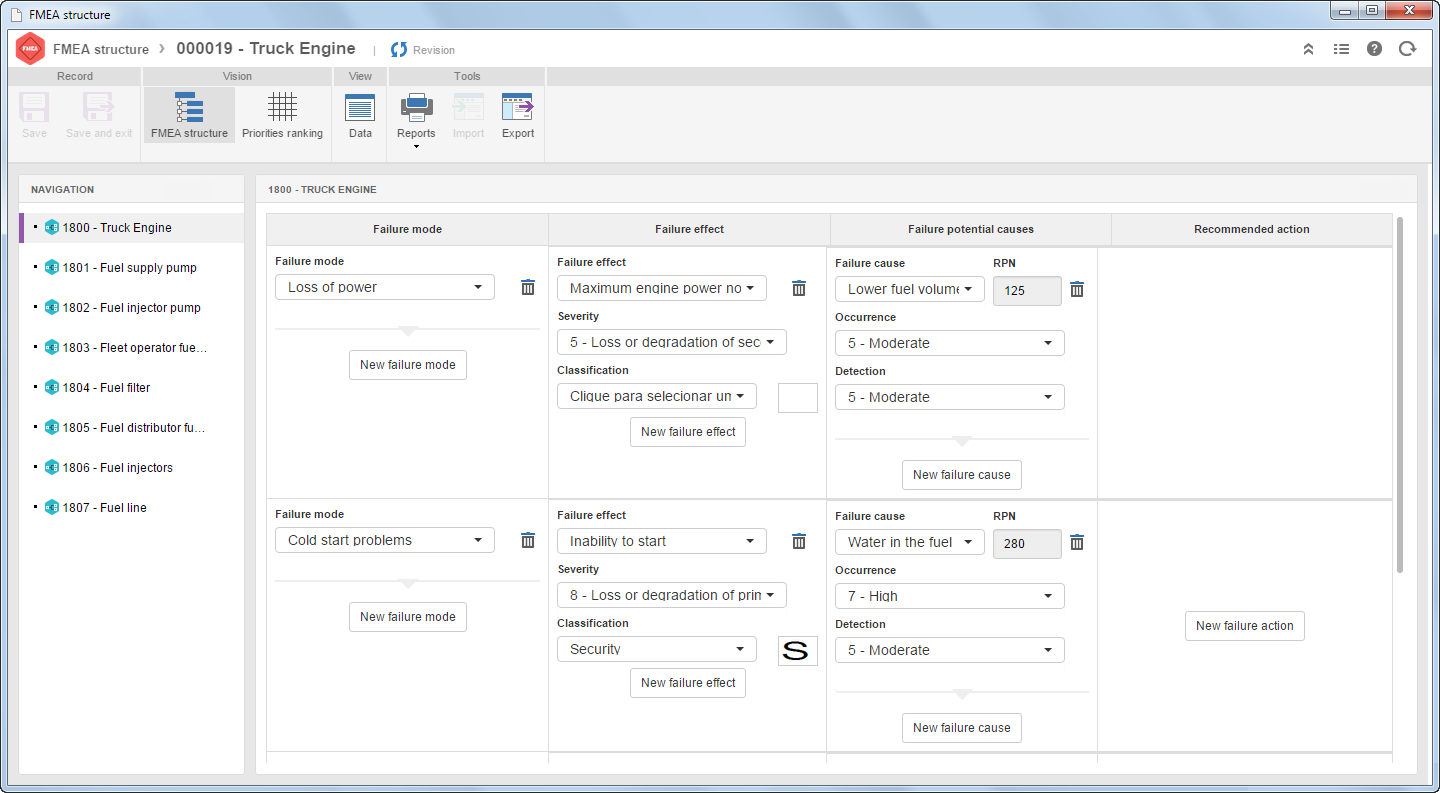Select the FMEA structure vision toggle
The height and width of the screenshot is (793, 1440).
coord(189,115)
